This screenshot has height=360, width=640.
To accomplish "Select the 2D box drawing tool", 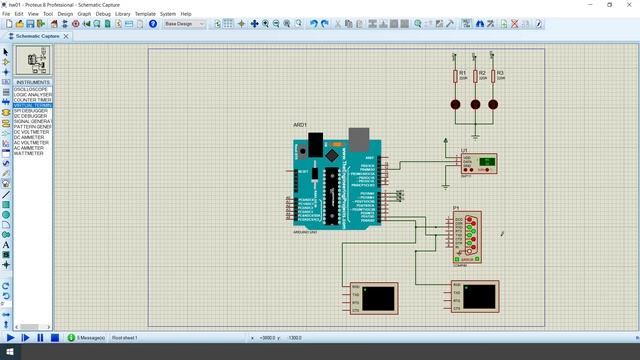I will pyautogui.click(x=6, y=205).
